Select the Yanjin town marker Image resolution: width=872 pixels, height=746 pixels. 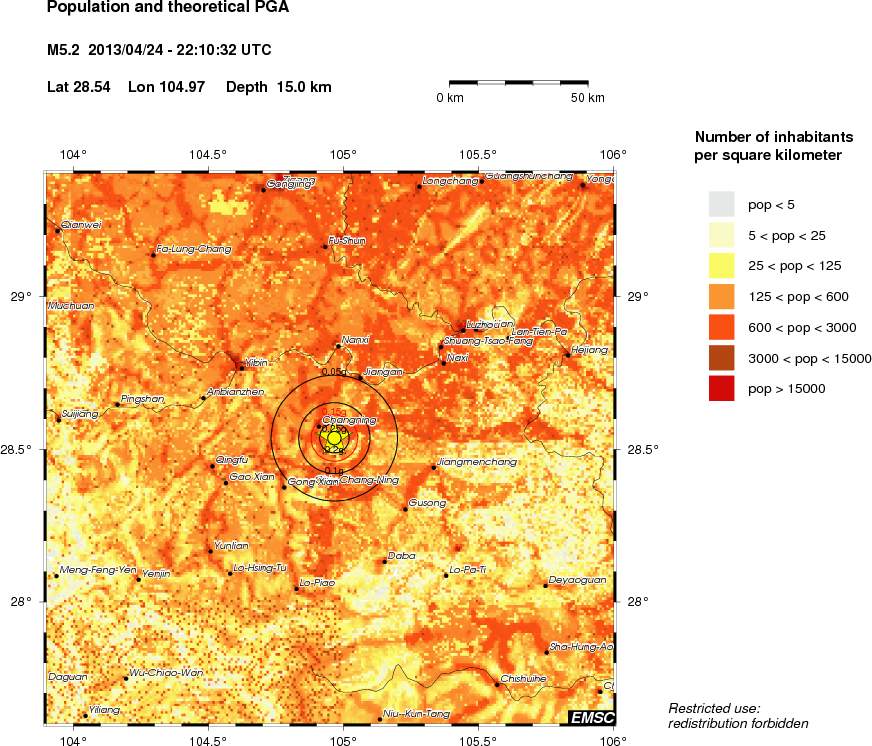[139, 580]
